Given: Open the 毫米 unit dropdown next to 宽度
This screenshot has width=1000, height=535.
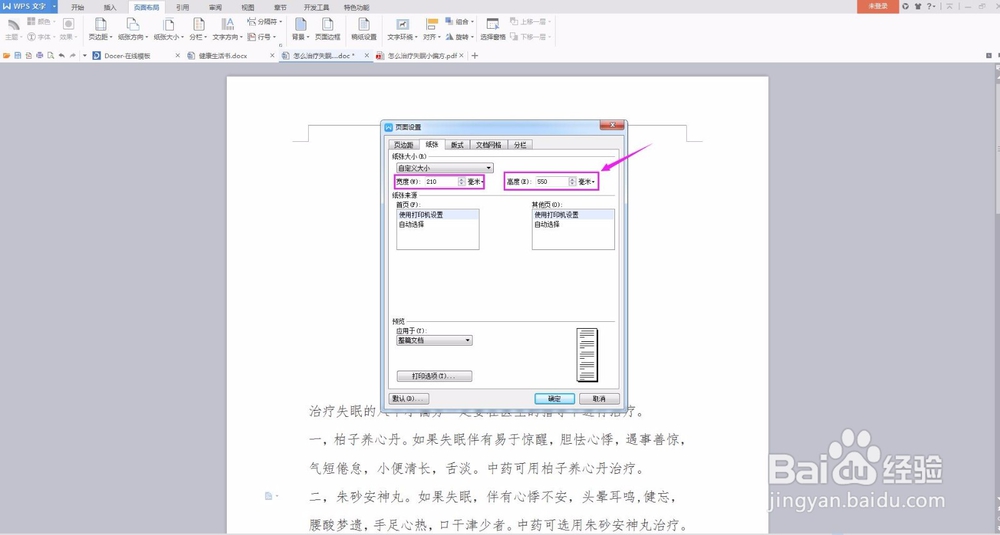Looking at the screenshot, I should (475, 182).
